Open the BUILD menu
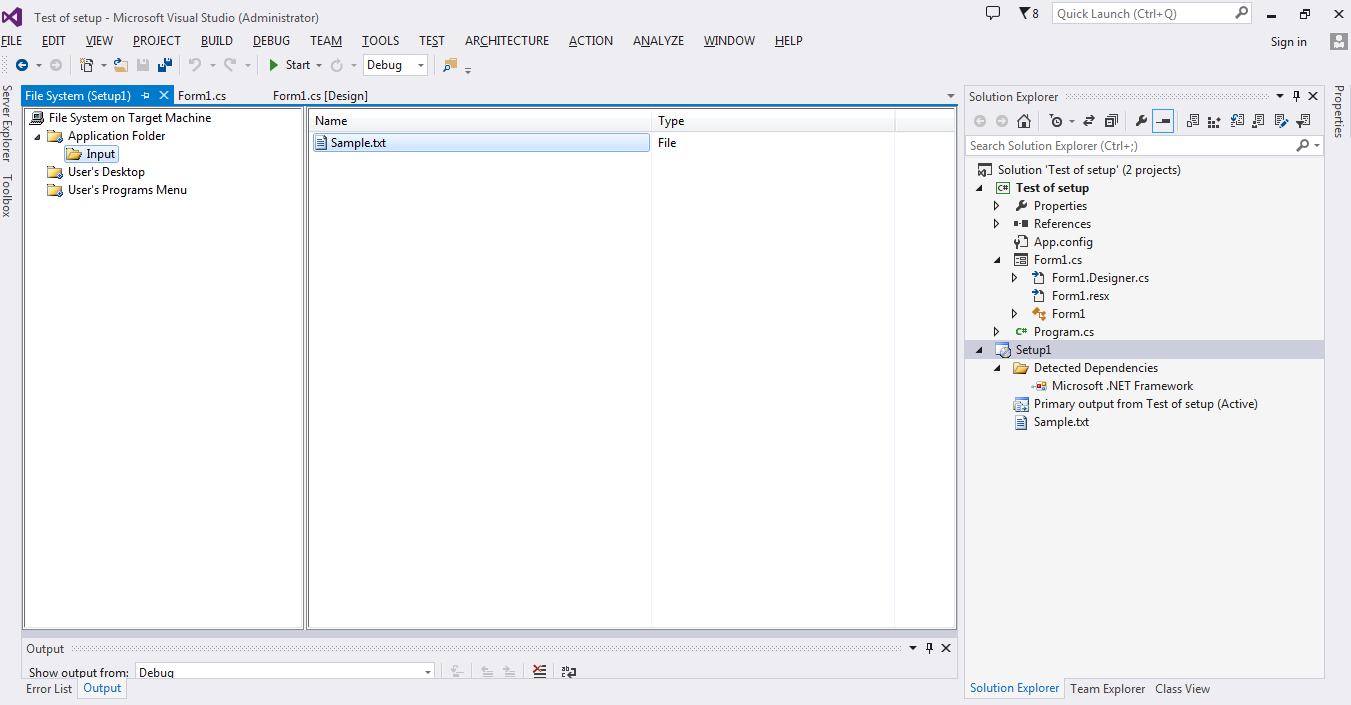The height and width of the screenshot is (705, 1351). [x=217, y=41]
